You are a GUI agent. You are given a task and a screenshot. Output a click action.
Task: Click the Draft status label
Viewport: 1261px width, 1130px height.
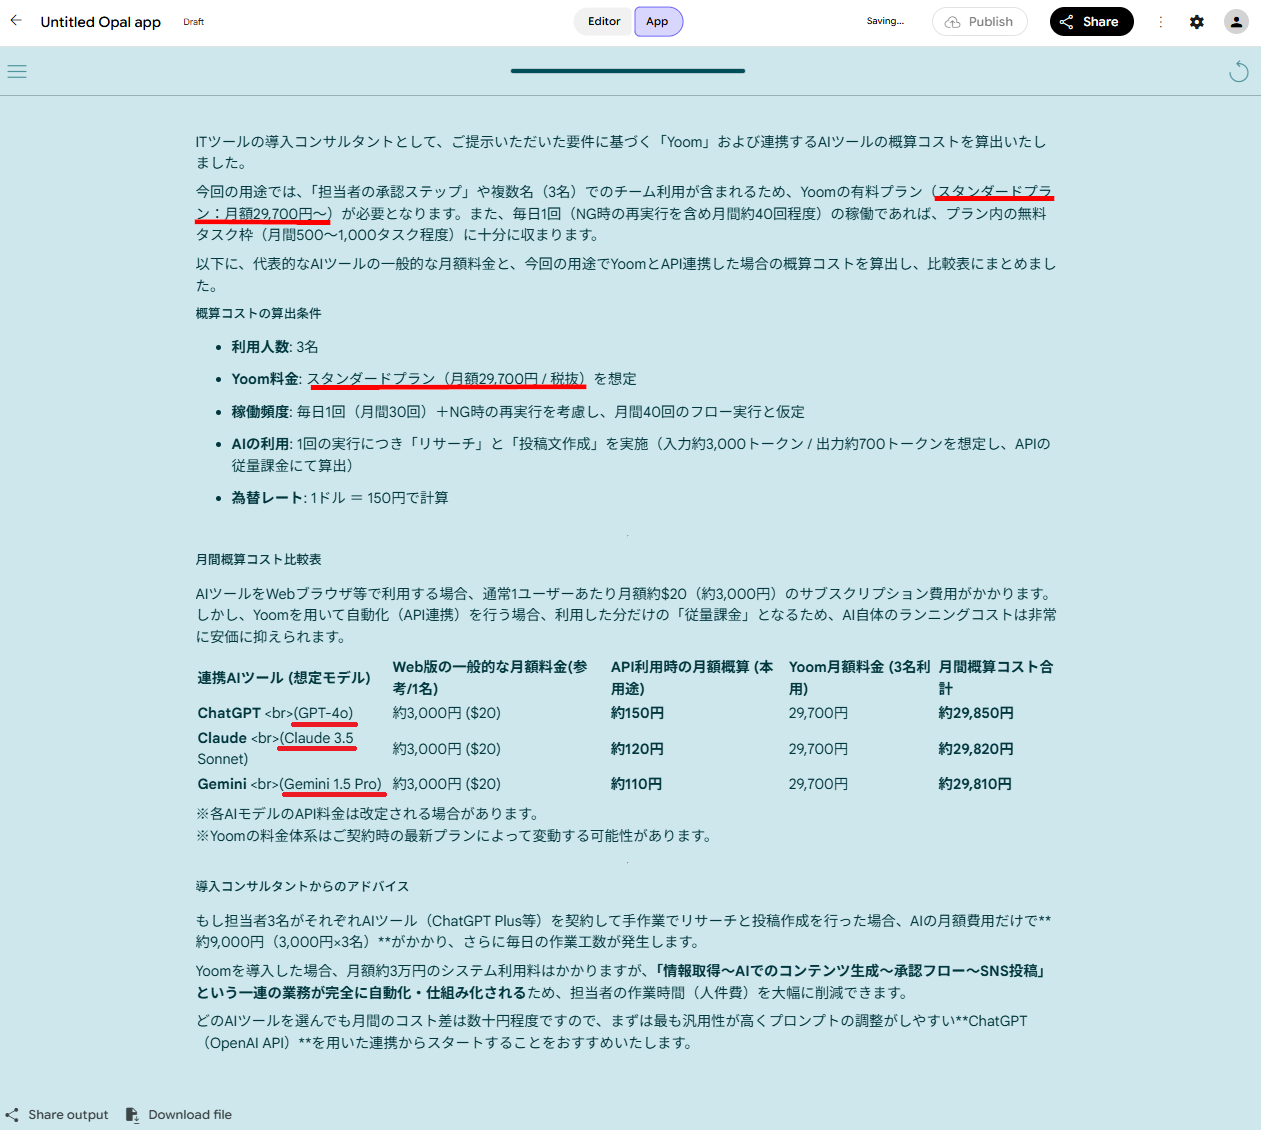[194, 22]
